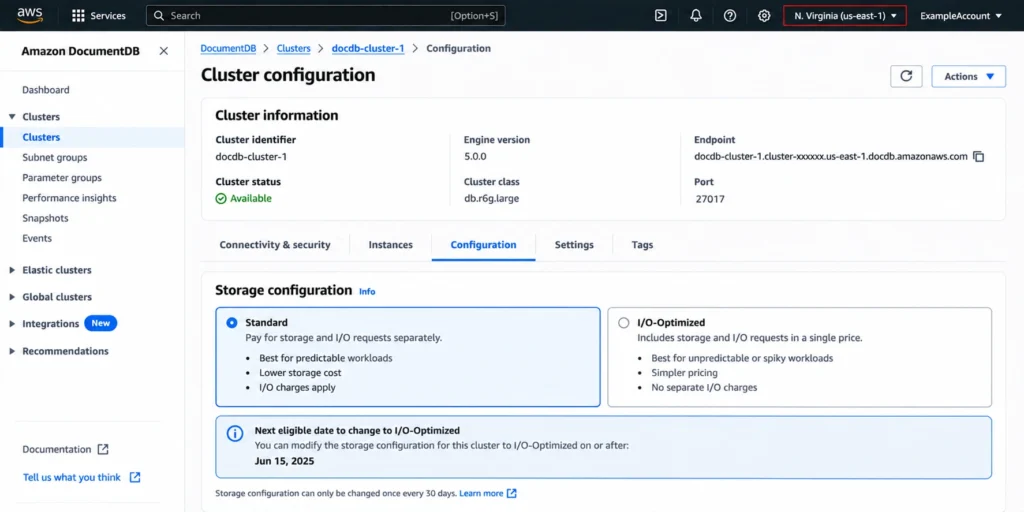This screenshot has width=1024, height=512.
Task: Open the settings gear icon
Action: [764, 16]
